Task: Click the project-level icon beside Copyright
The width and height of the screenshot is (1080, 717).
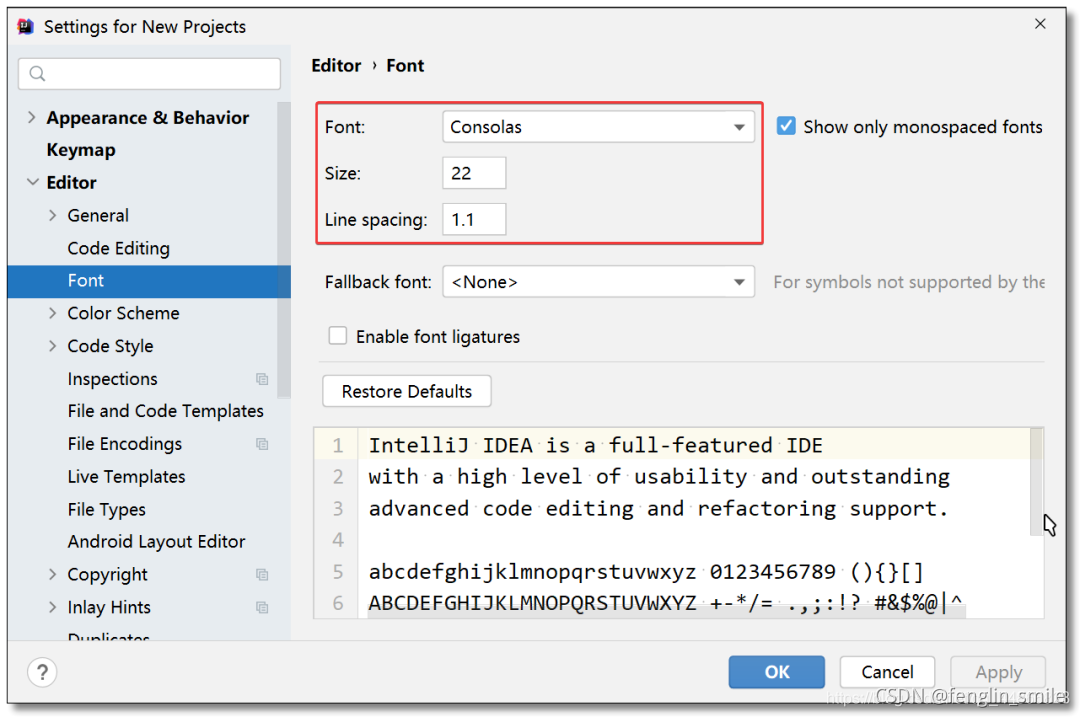Action: 262,574
